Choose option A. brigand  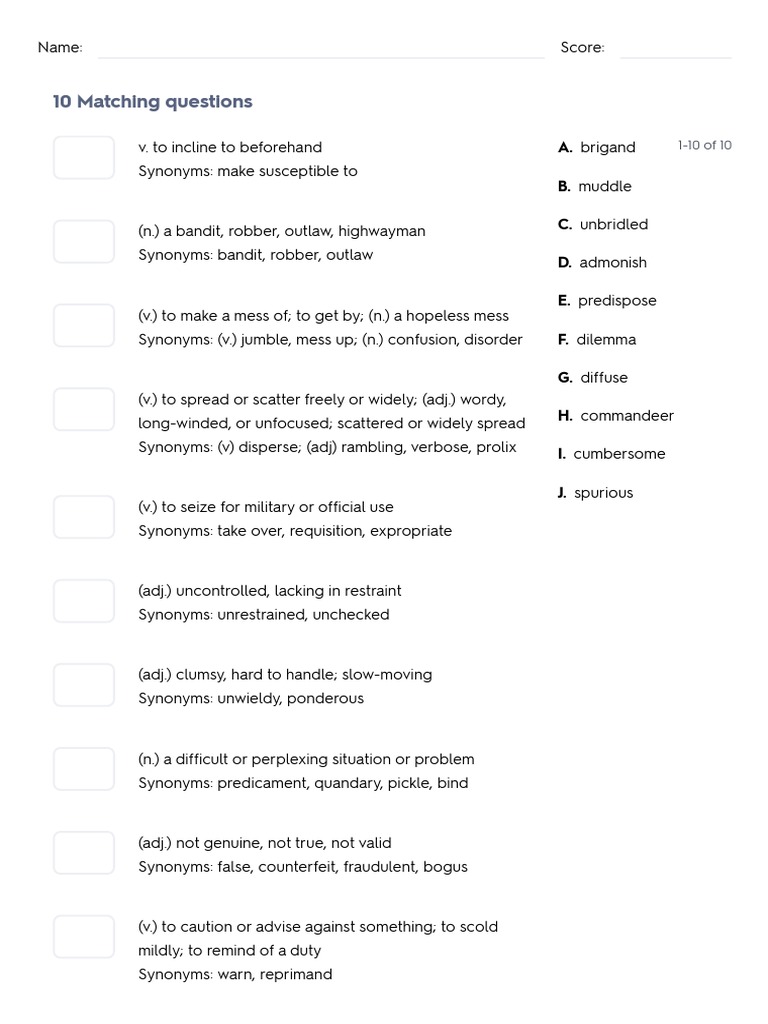pyautogui.click(x=597, y=147)
